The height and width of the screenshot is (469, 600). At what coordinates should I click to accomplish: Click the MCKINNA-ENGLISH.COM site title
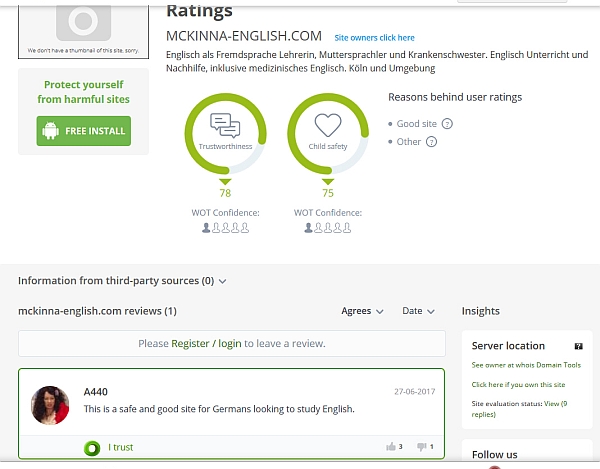pyautogui.click(x=244, y=36)
